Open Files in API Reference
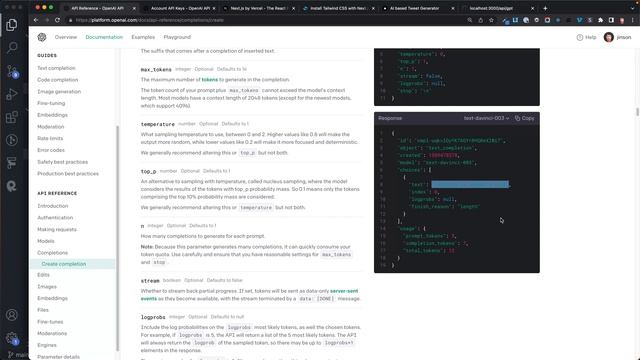 [43, 310]
